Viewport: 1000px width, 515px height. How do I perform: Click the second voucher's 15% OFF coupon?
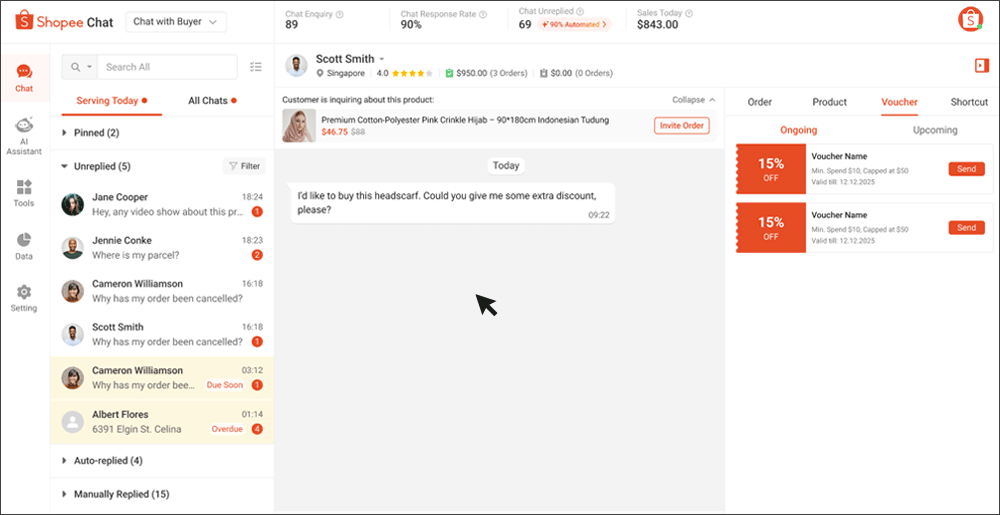770,228
